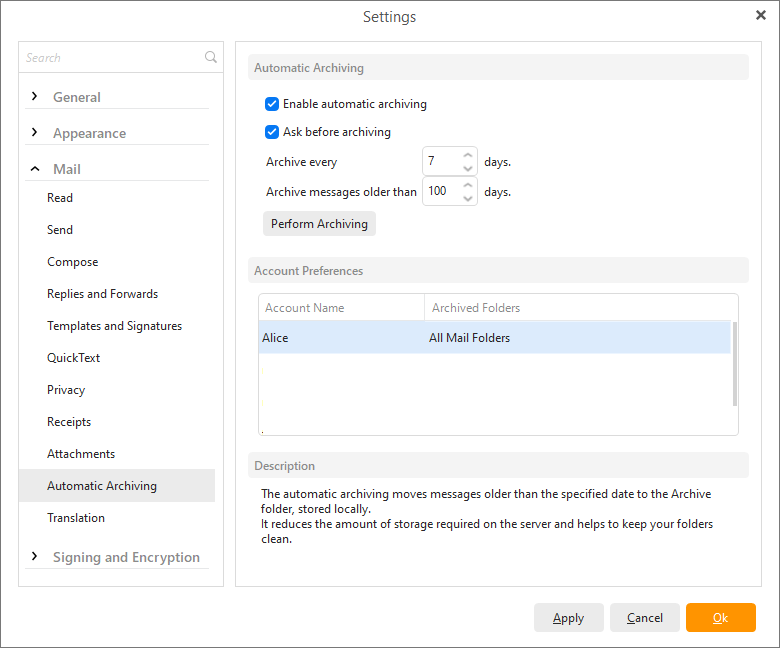
Task: Click the Perform Archiving button
Action: [319, 224]
